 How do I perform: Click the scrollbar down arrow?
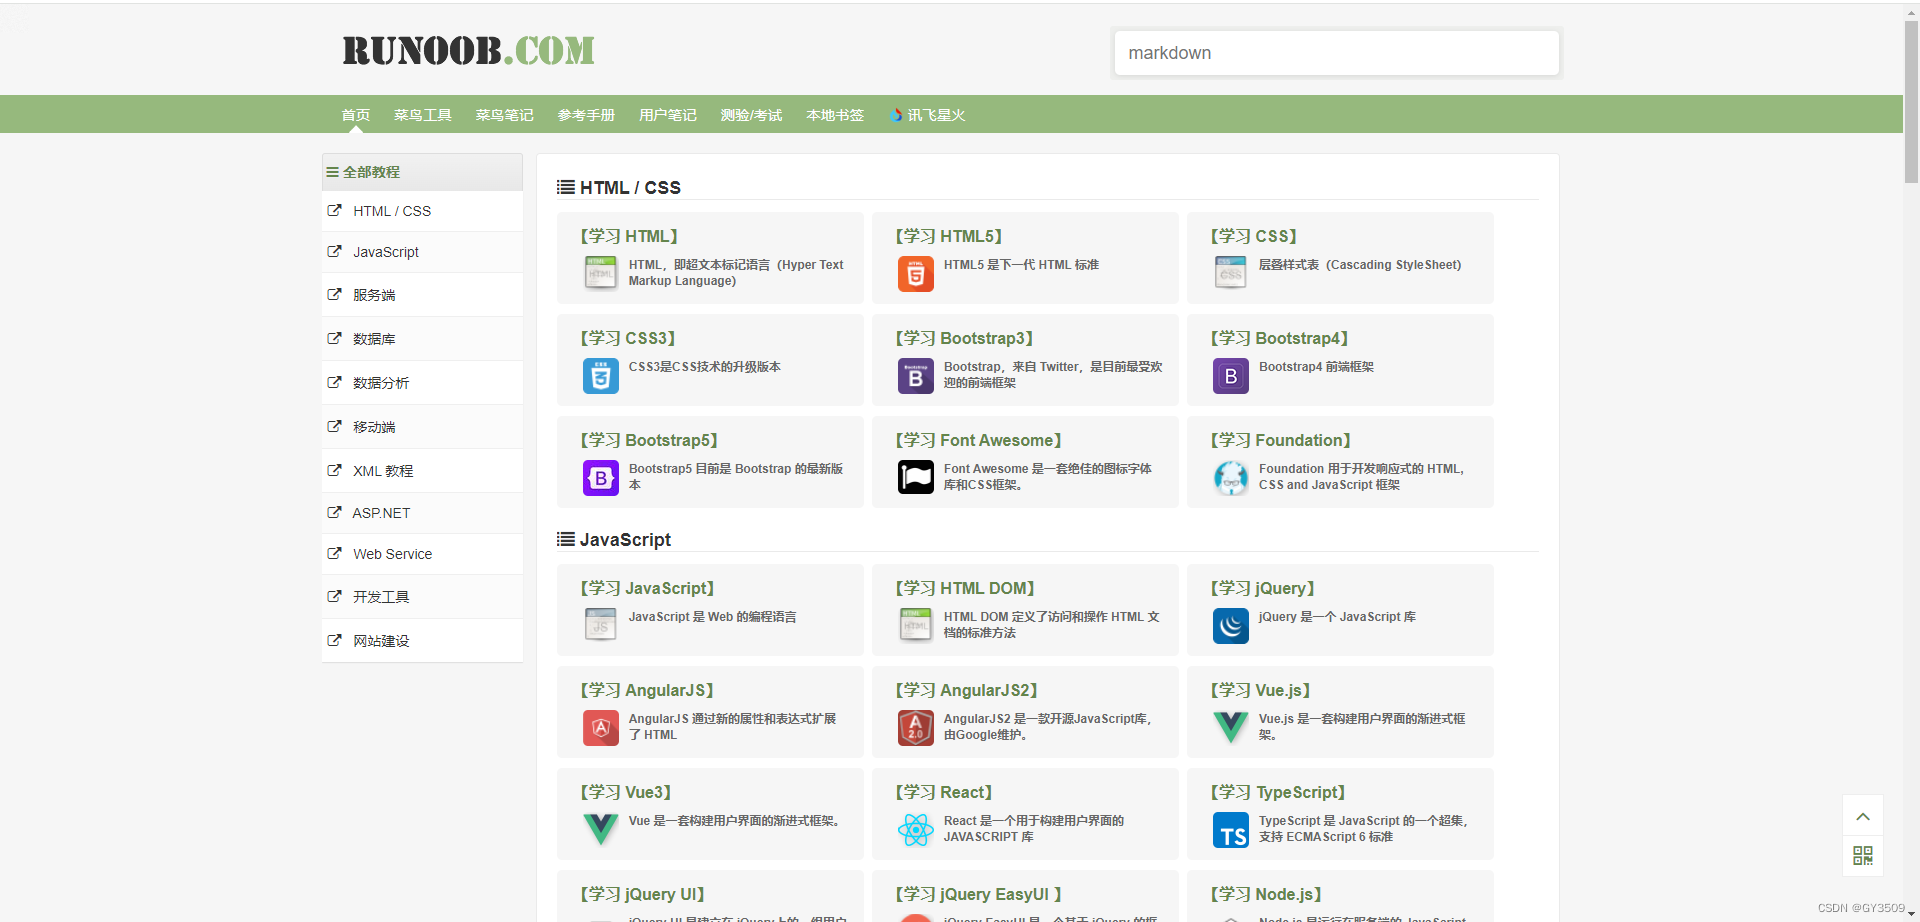coord(1911,914)
